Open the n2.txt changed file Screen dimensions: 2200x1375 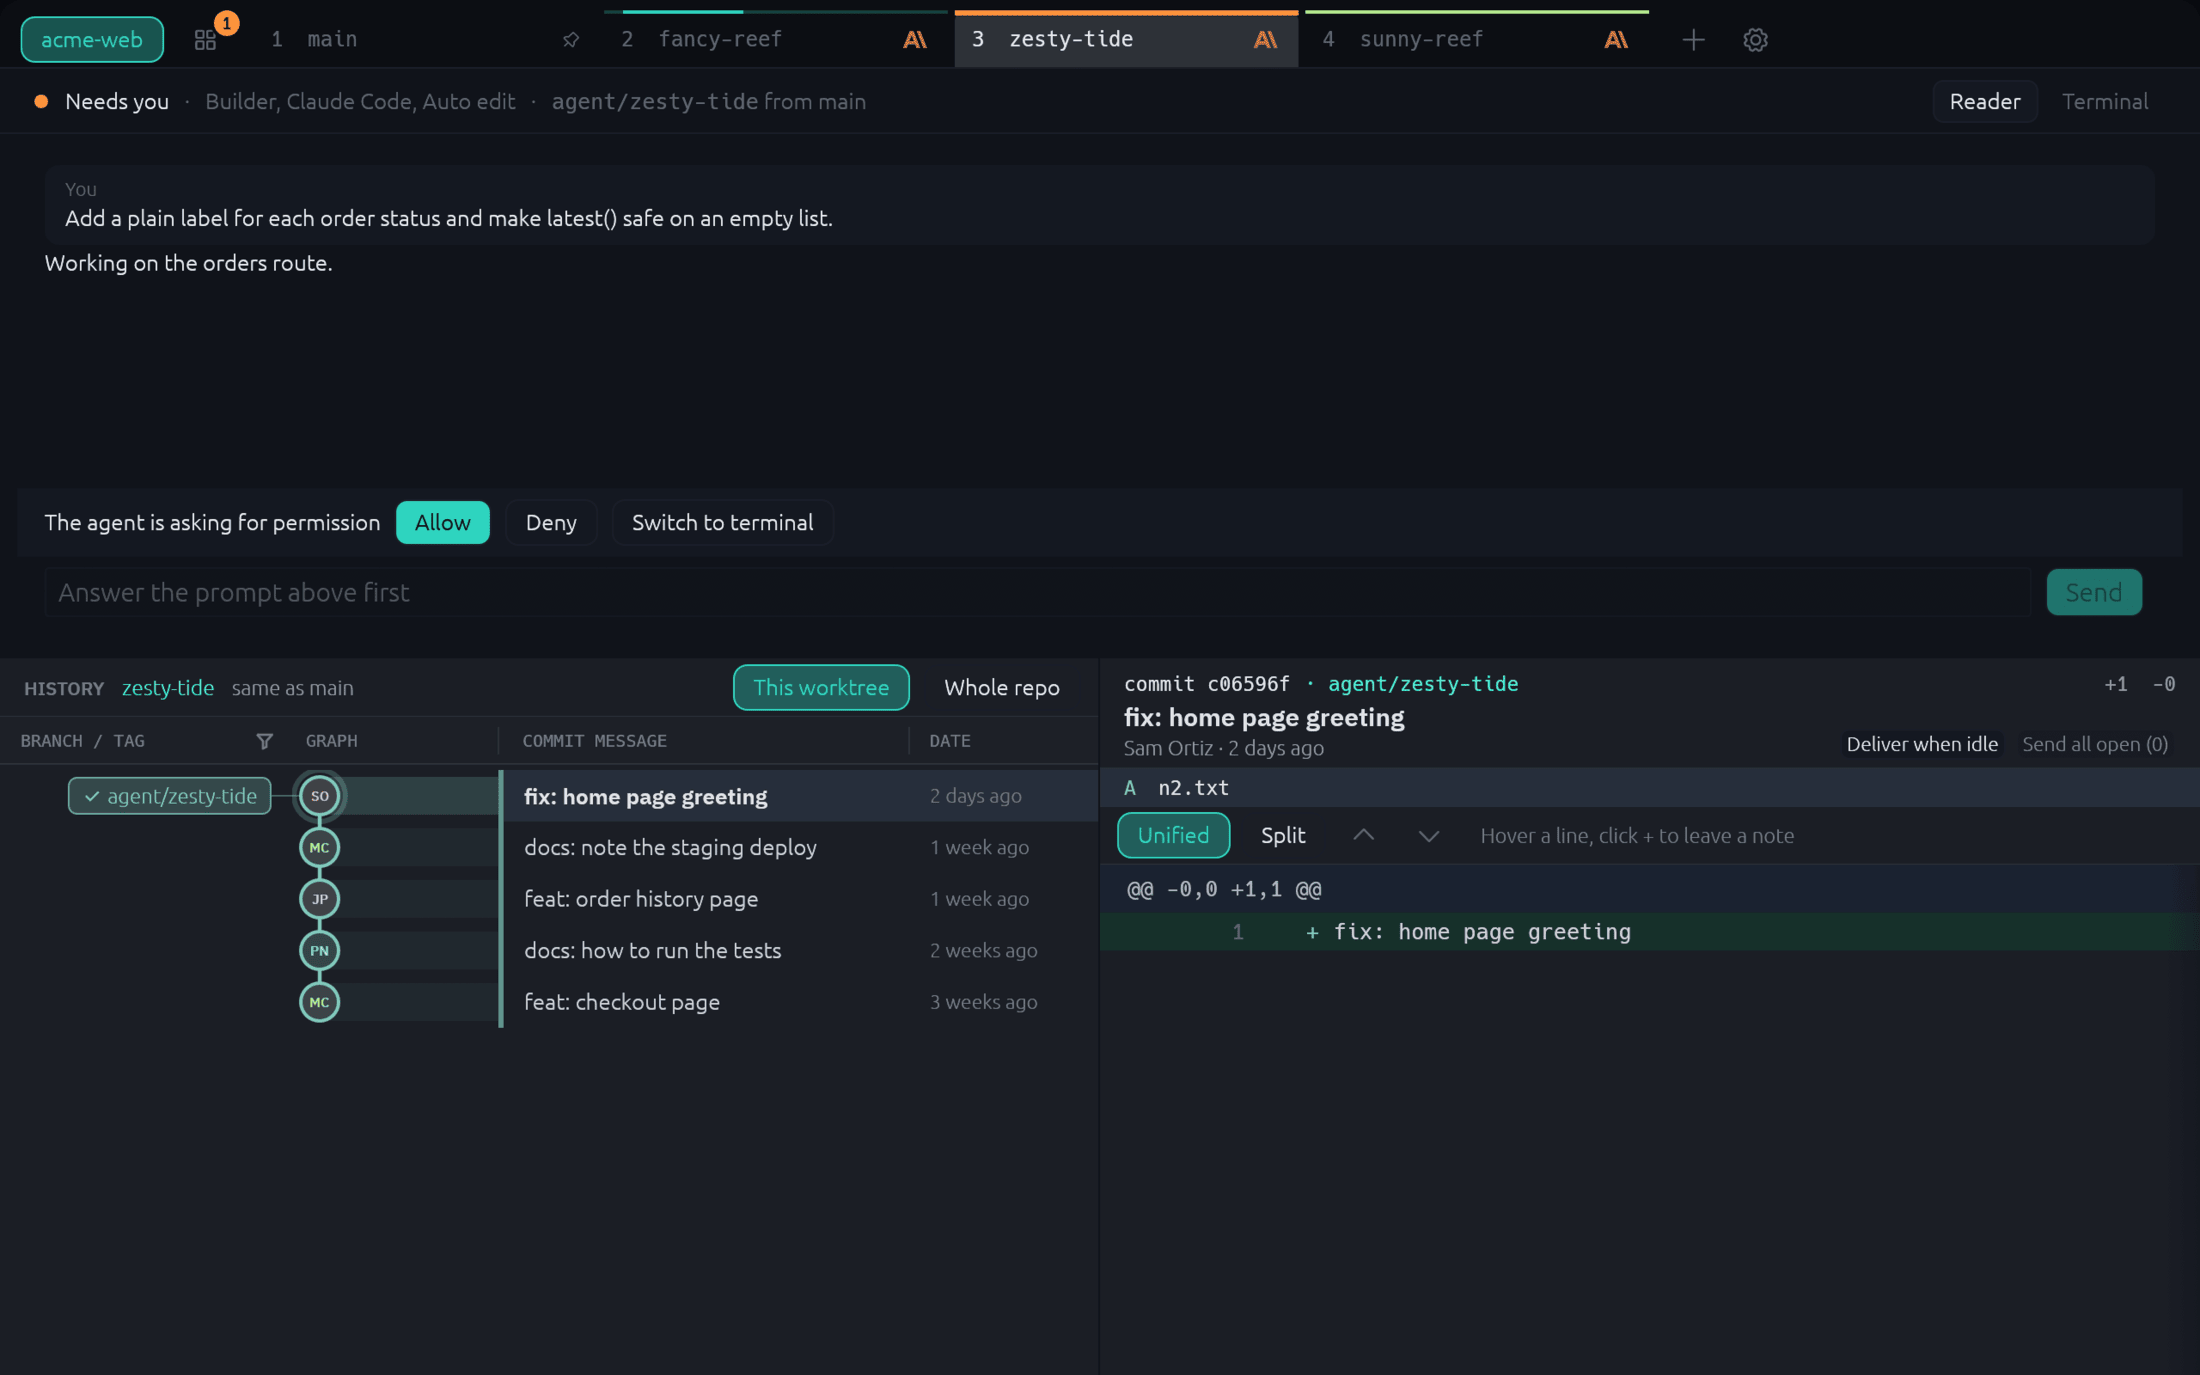tap(1648, 787)
